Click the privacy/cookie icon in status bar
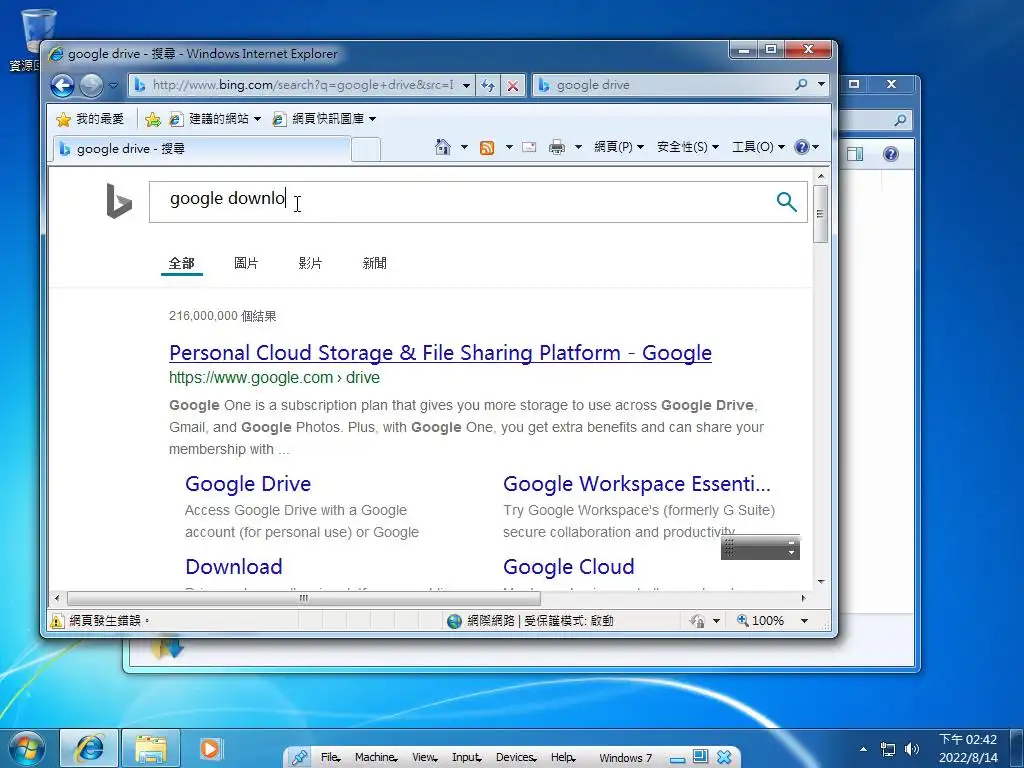The image size is (1024, 768). pos(697,621)
